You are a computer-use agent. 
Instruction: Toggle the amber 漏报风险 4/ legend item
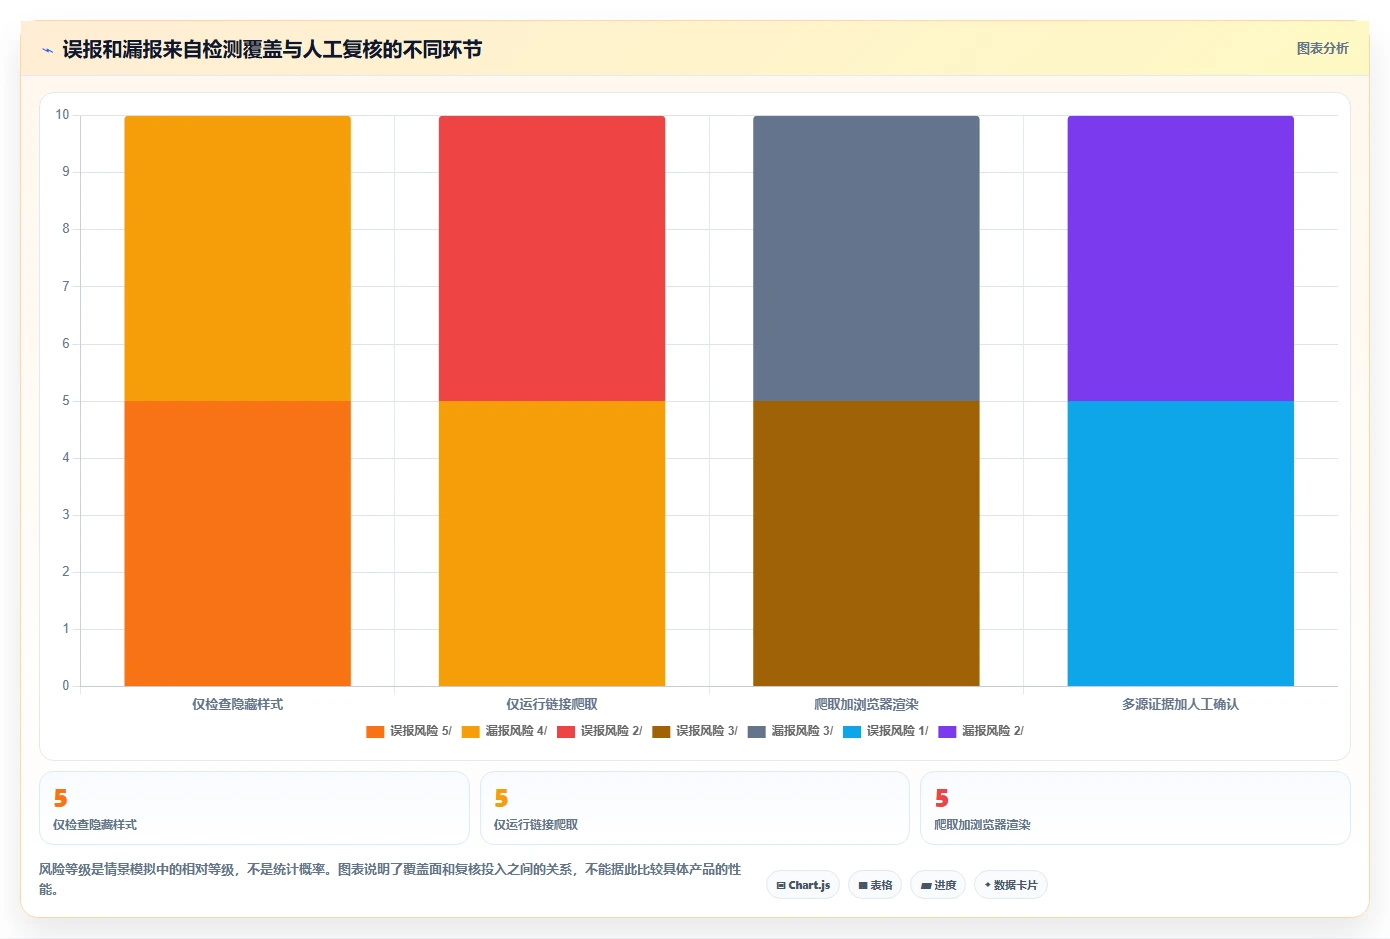(504, 731)
